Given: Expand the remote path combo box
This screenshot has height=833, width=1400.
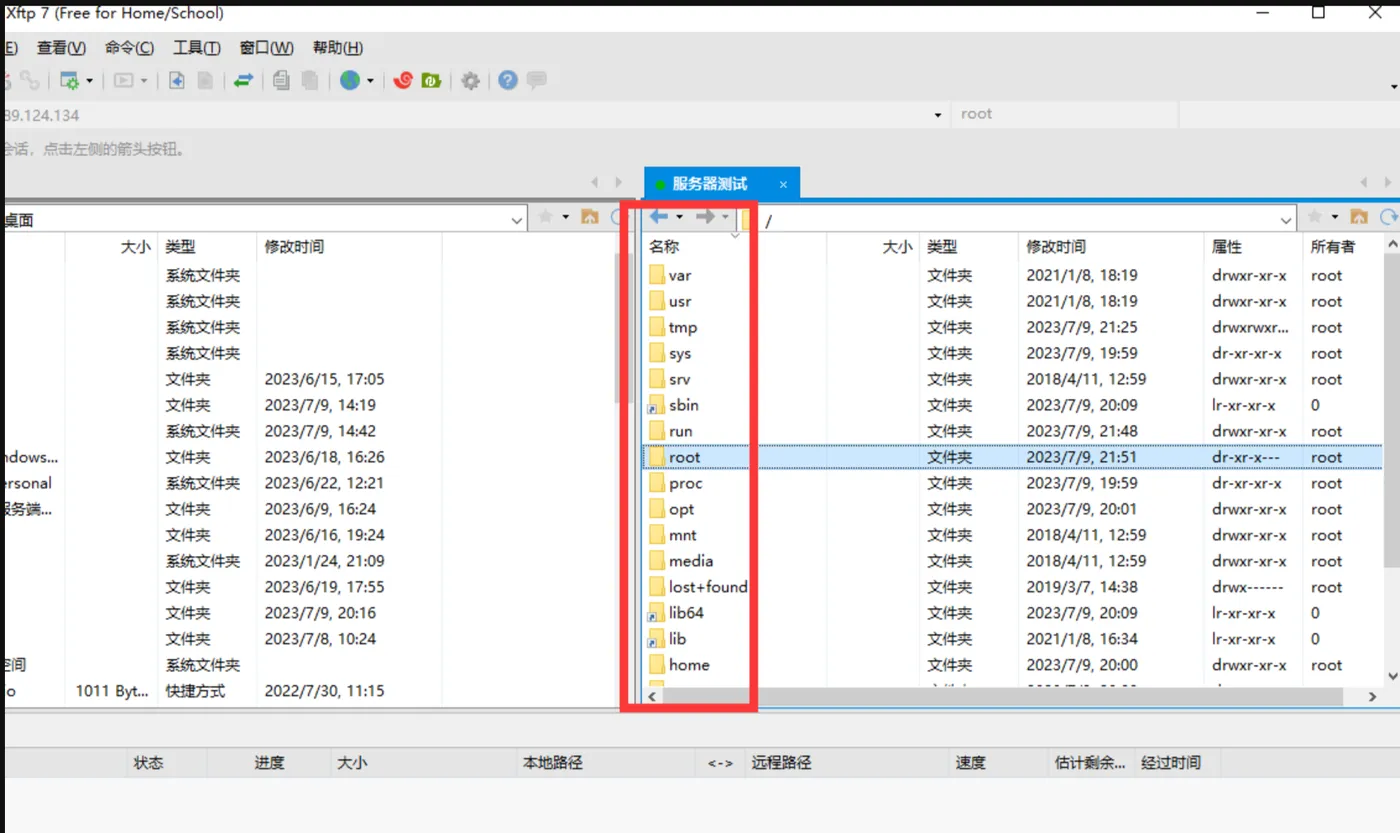Looking at the screenshot, I should click(1287, 220).
